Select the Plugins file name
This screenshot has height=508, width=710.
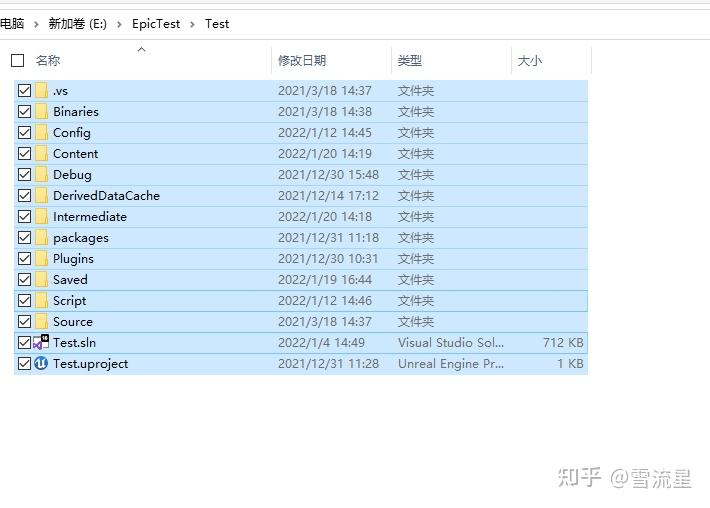click(x=73, y=259)
